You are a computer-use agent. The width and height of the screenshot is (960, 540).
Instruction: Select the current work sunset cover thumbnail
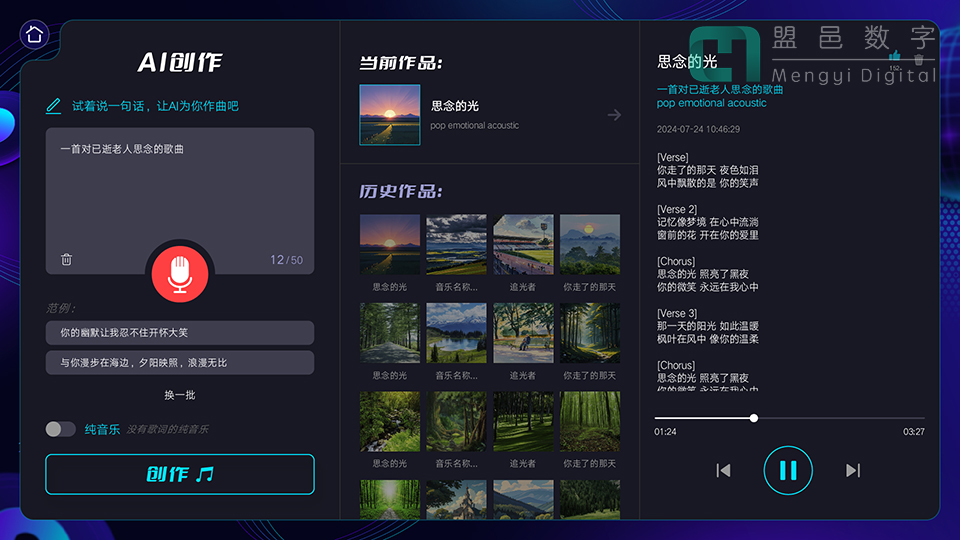[390, 115]
